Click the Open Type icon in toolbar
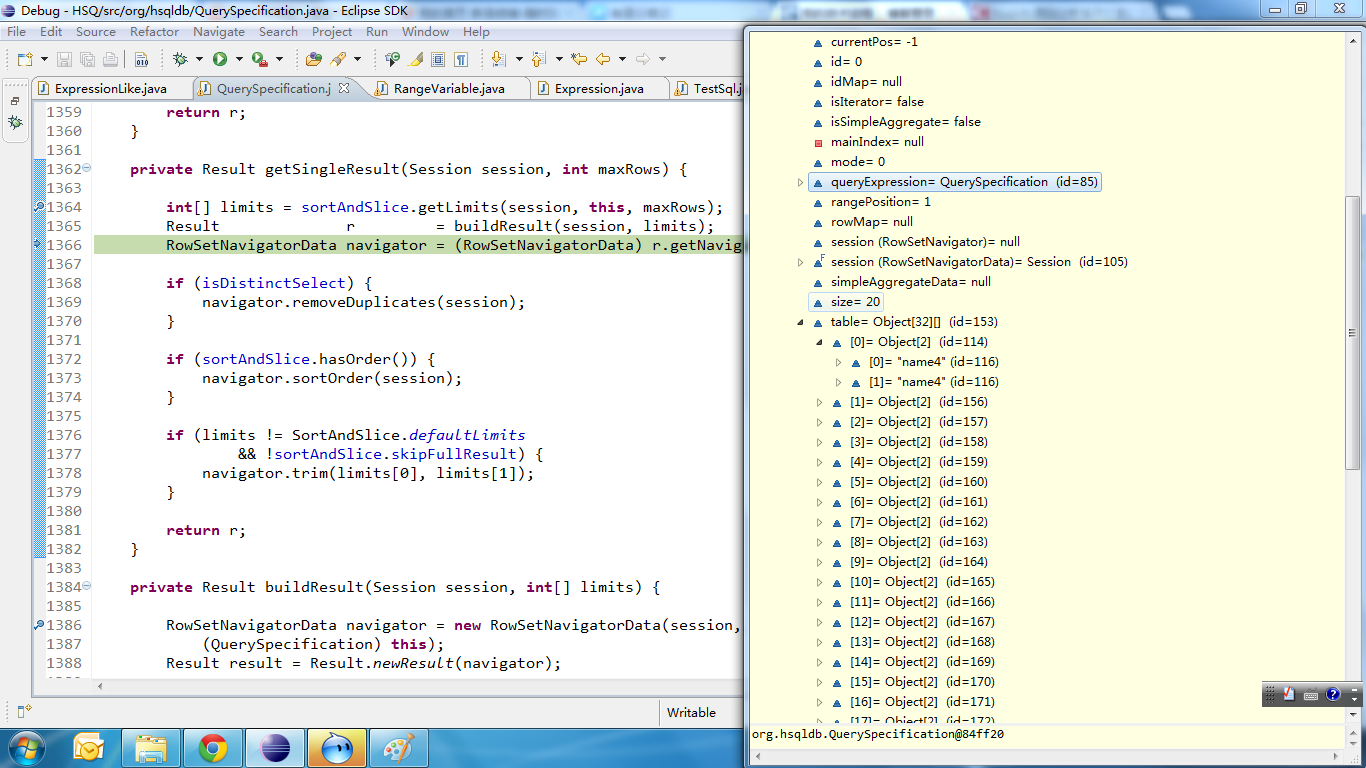This screenshot has width=1366, height=768. pyautogui.click(x=314, y=59)
